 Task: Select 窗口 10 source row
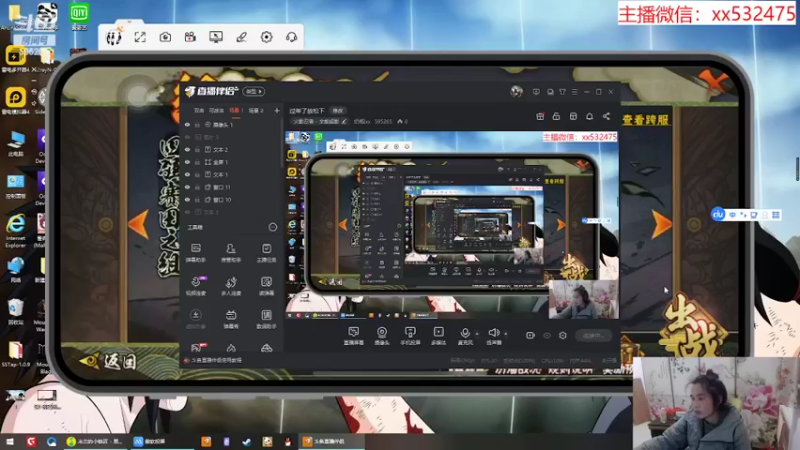click(x=232, y=199)
